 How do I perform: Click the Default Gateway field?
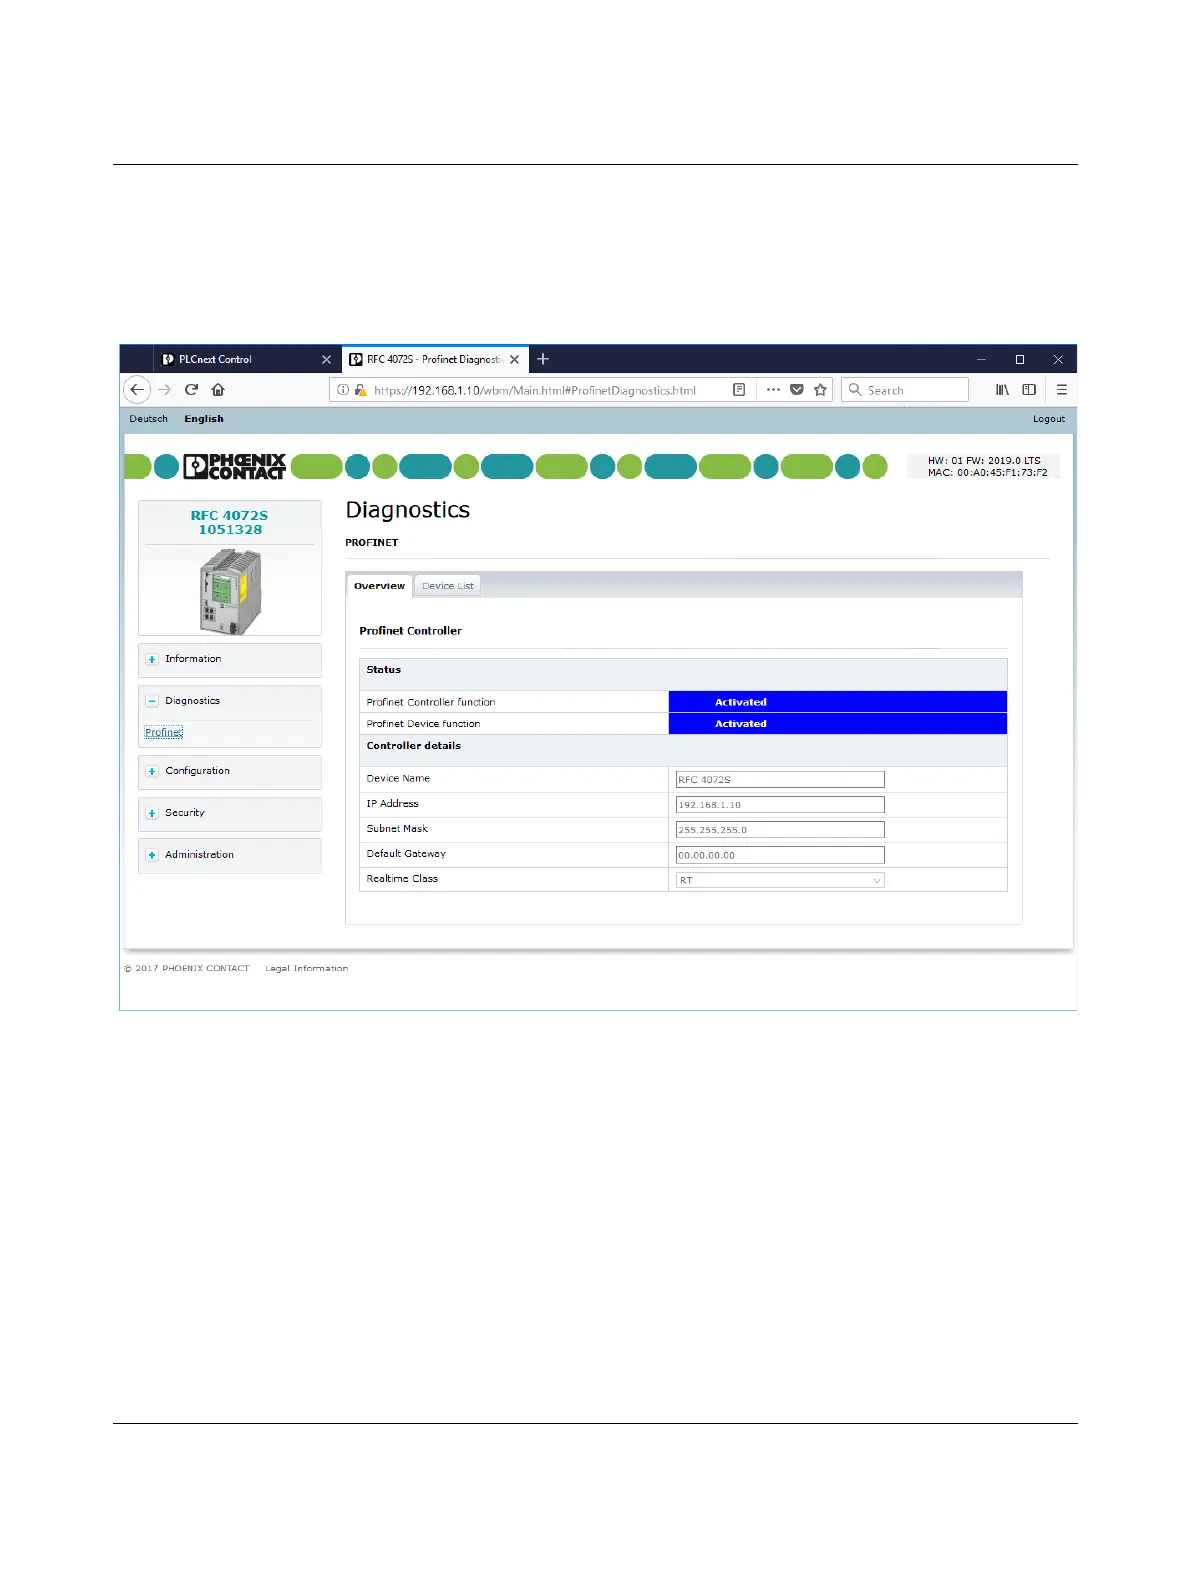780,855
